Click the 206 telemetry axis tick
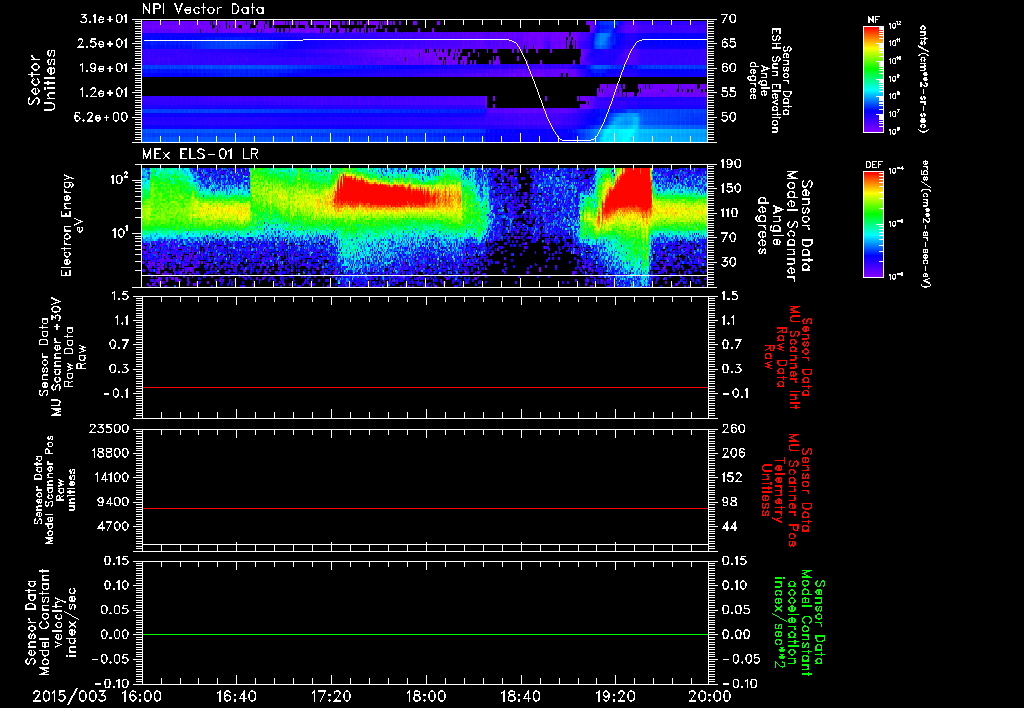1024x708 pixels. point(733,453)
